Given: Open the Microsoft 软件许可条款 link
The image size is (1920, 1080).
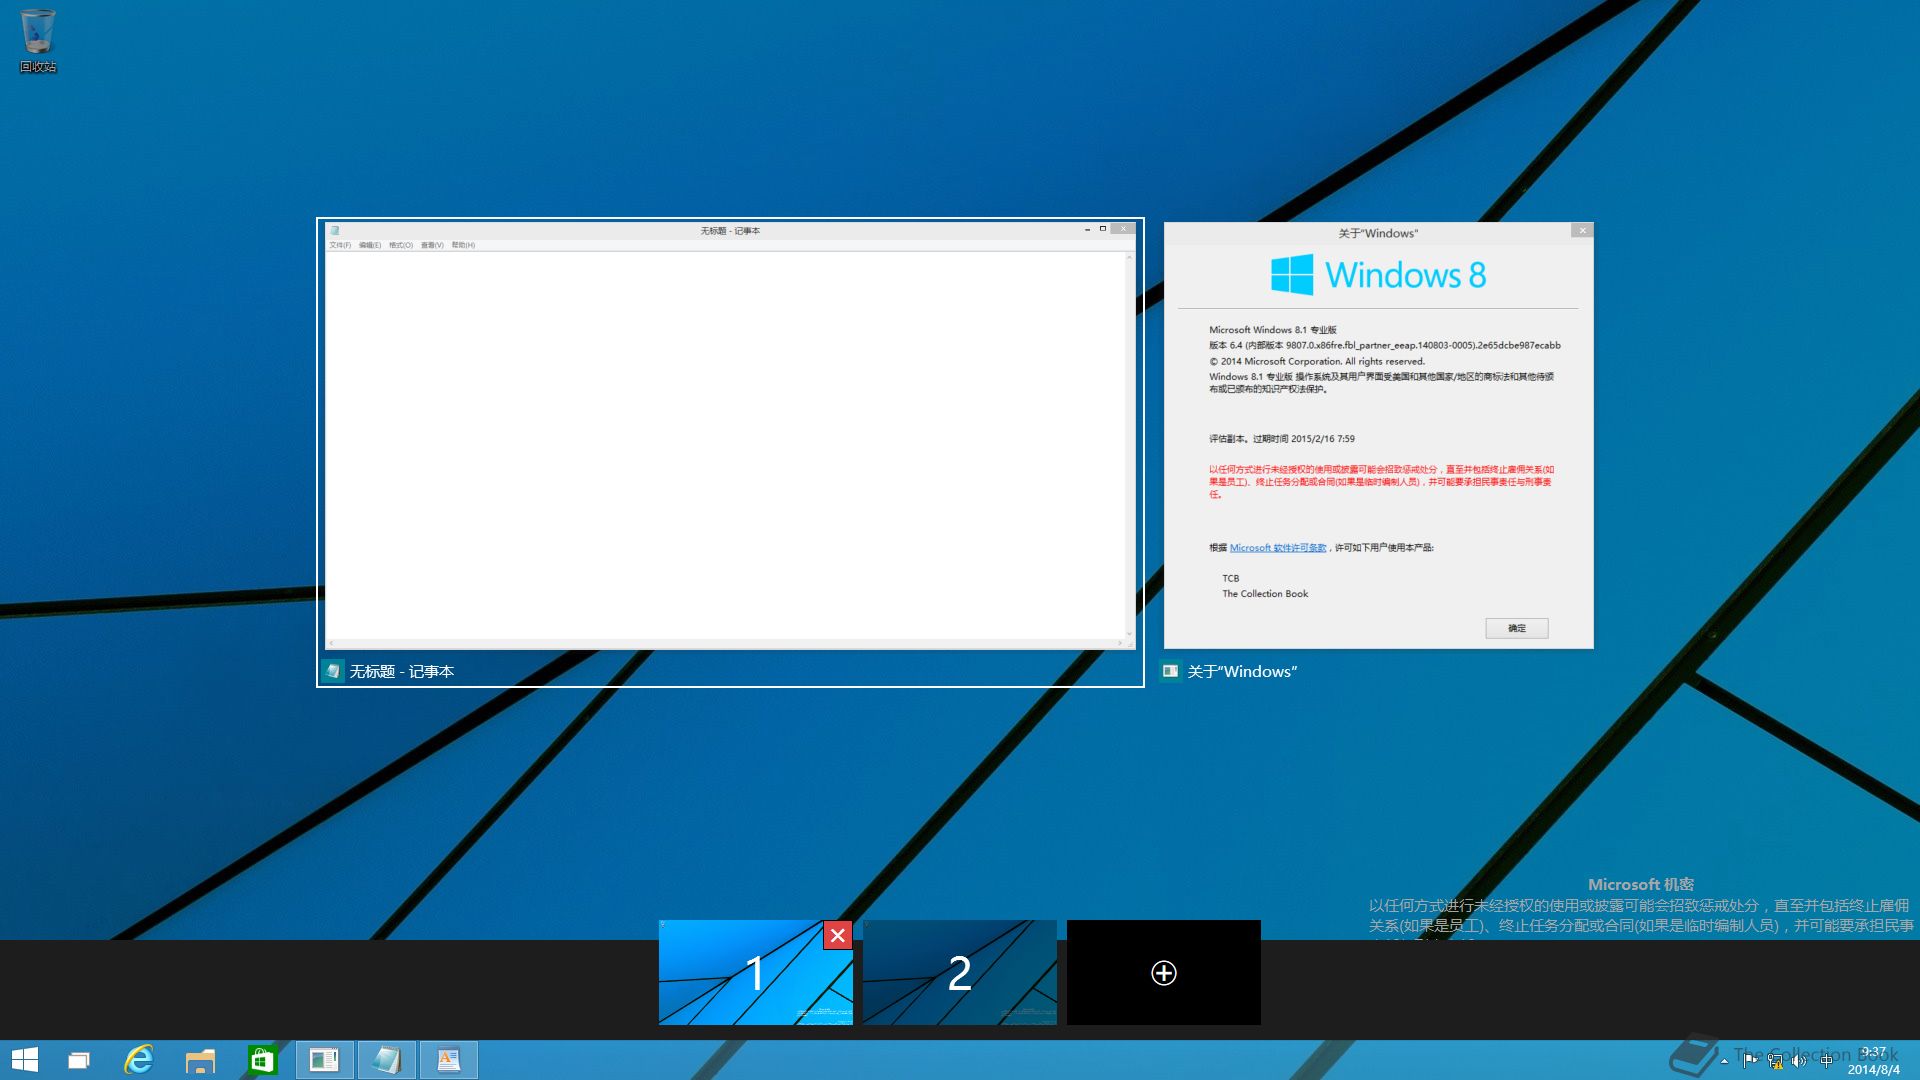Looking at the screenshot, I should (1278, 548).
